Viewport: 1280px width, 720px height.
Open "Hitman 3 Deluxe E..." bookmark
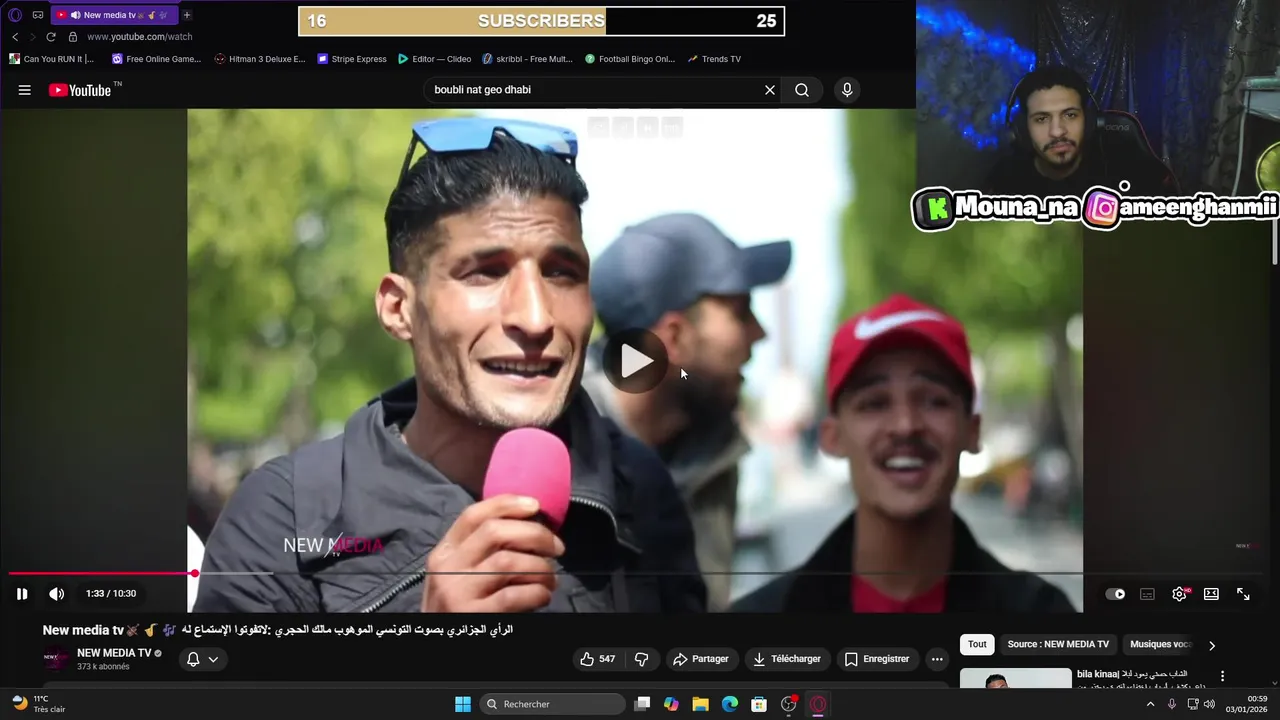pyautogui.click(x=260, y=59)
